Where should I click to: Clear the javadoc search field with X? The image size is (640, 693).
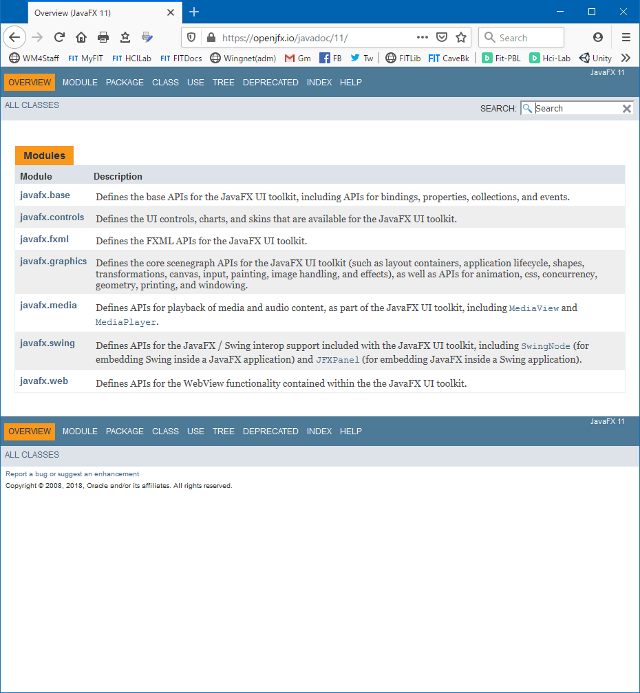pos(627,108)
